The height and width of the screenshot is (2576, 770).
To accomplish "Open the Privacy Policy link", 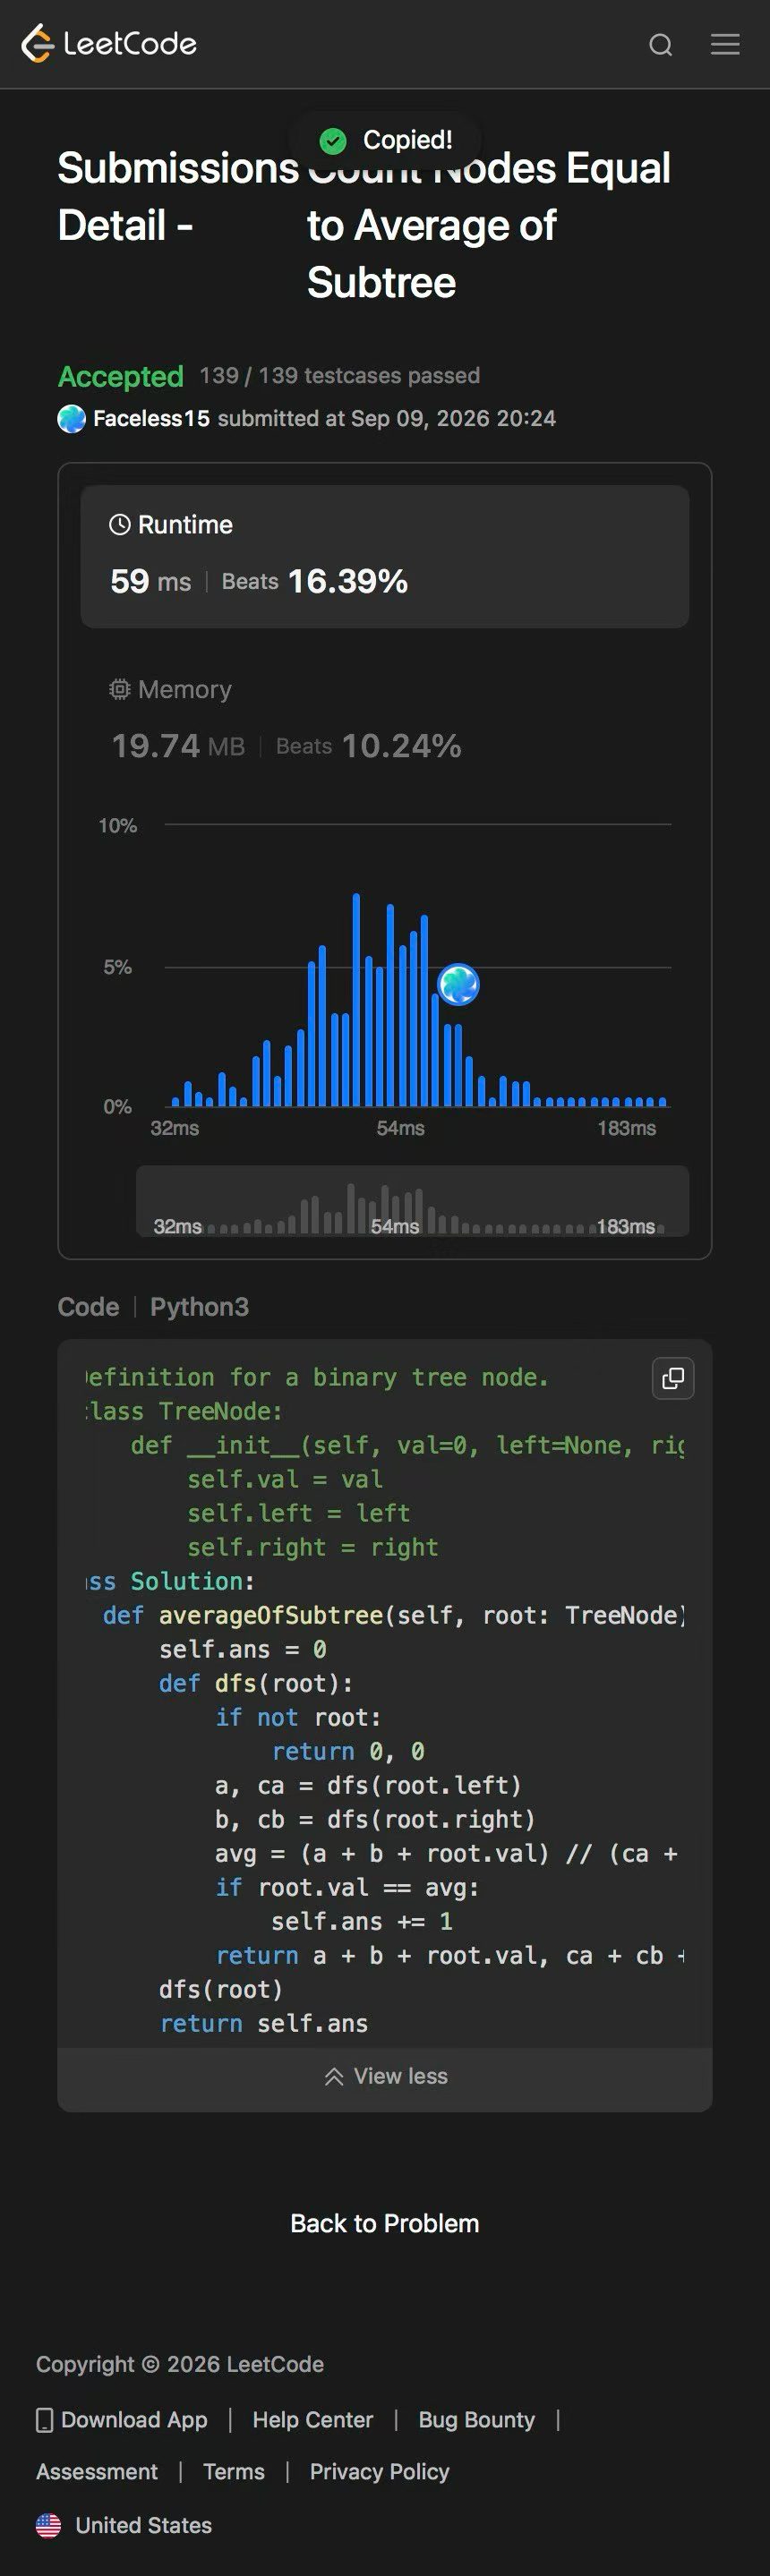I will tap(380, 2472).
